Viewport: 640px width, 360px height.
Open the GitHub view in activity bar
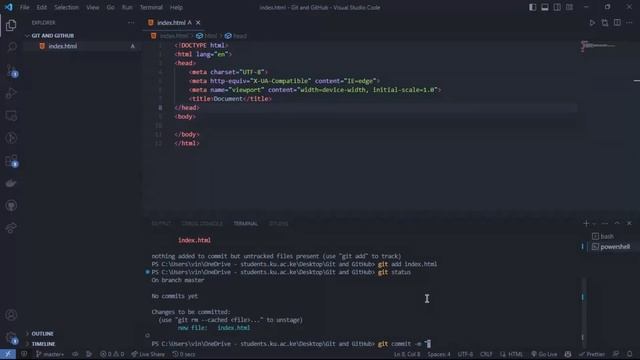[11, 205]
